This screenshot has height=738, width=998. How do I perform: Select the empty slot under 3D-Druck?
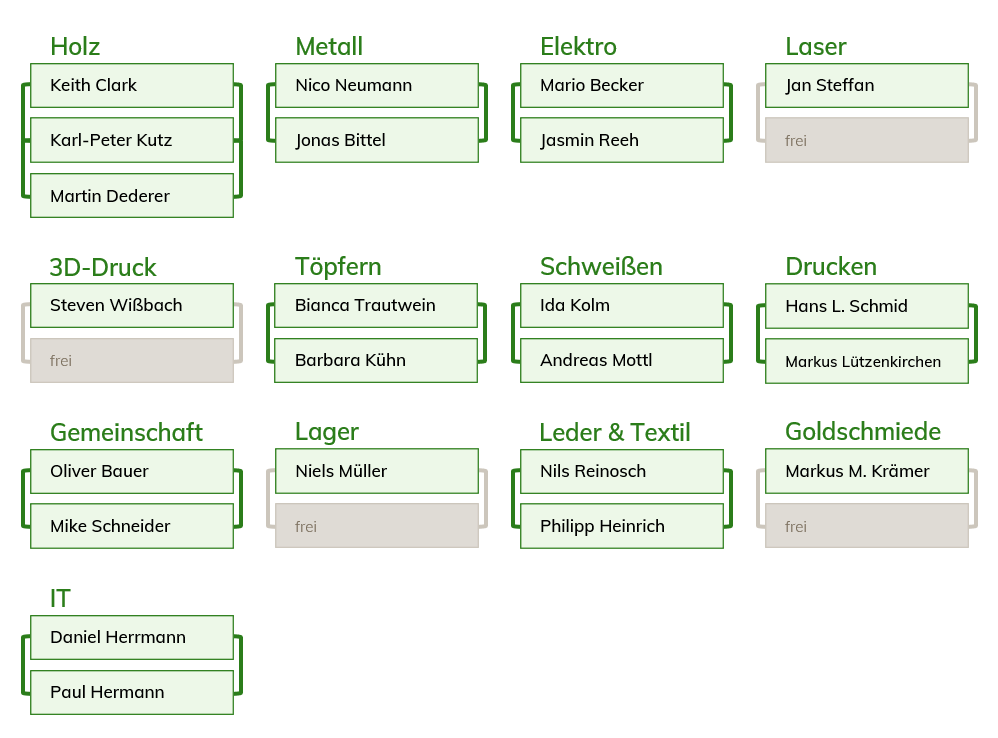pyautogui.click(x=132, y=360)
